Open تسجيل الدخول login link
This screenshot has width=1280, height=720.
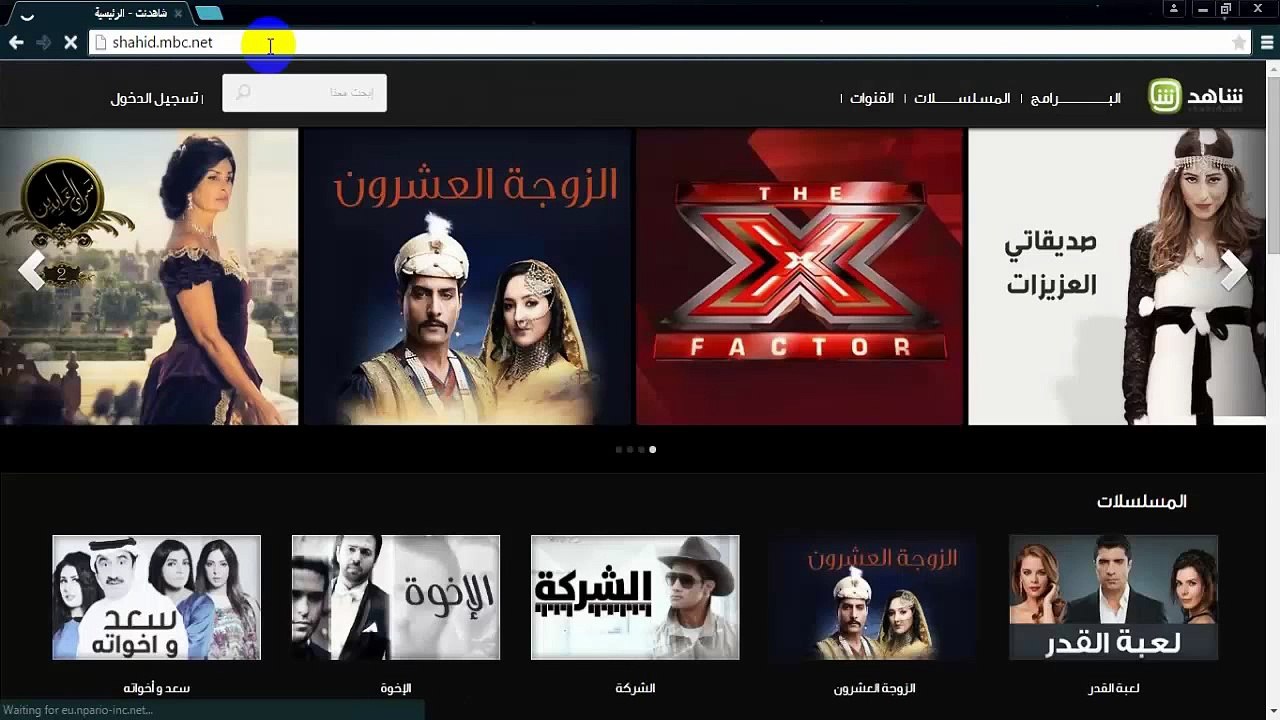click(156, 98)
